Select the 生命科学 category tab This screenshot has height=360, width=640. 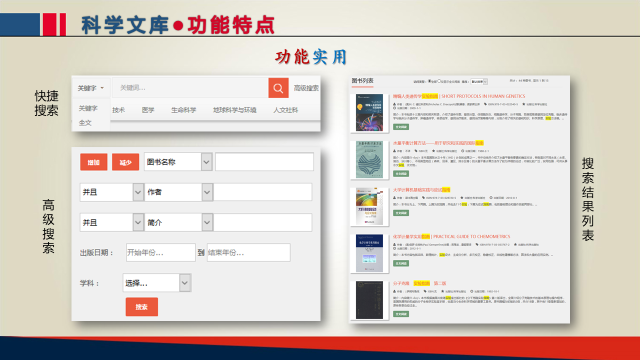click(183, 110)
